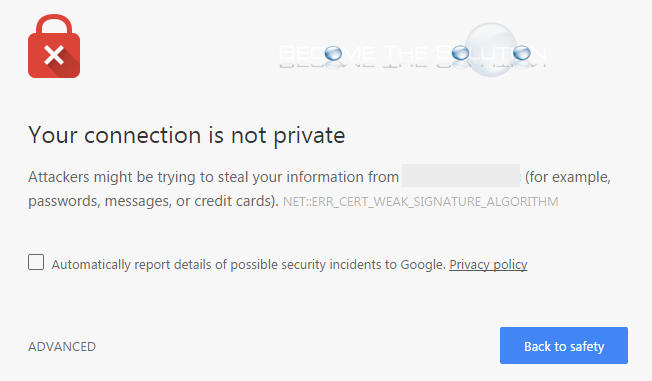Click the last blue orb in SOLUTION

[522, 53]
